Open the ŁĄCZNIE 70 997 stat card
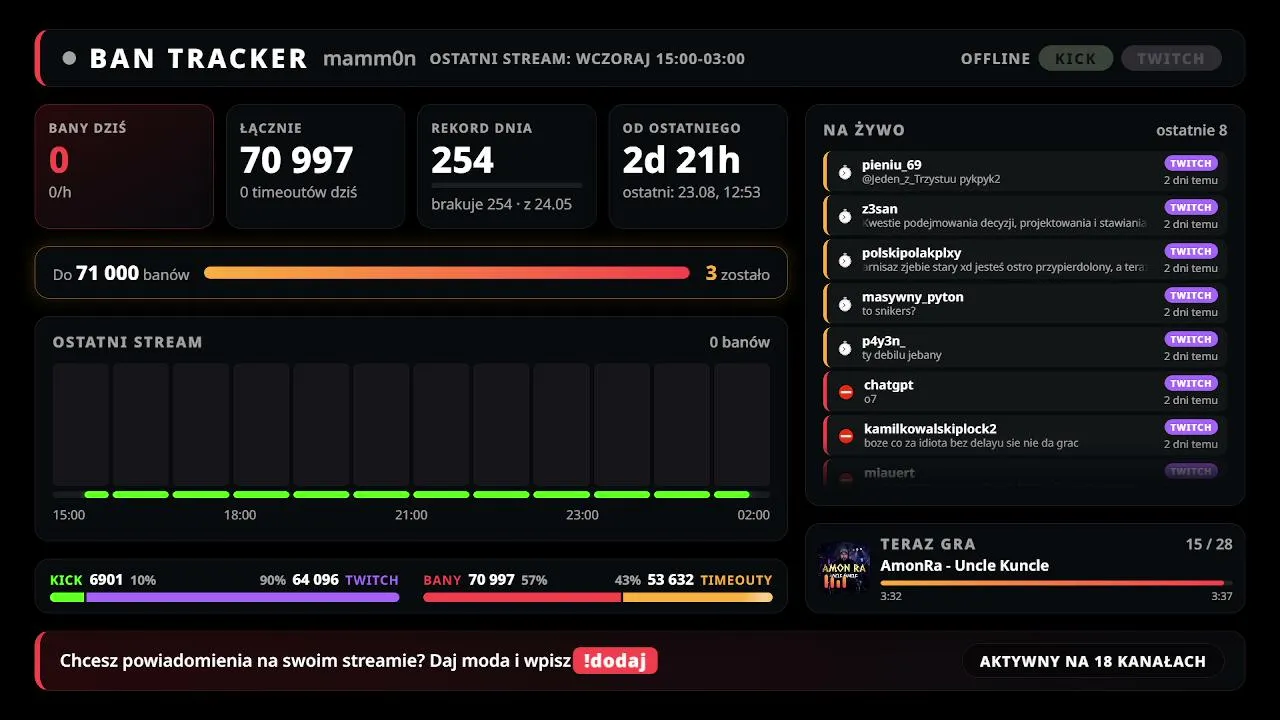 [315, 167]
